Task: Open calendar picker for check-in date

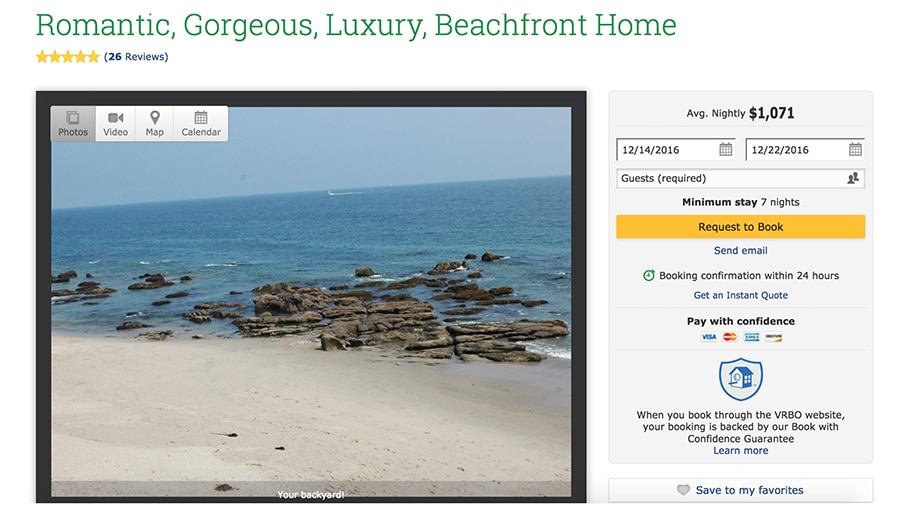Action: pyautogui.click(x=726, y=150)
